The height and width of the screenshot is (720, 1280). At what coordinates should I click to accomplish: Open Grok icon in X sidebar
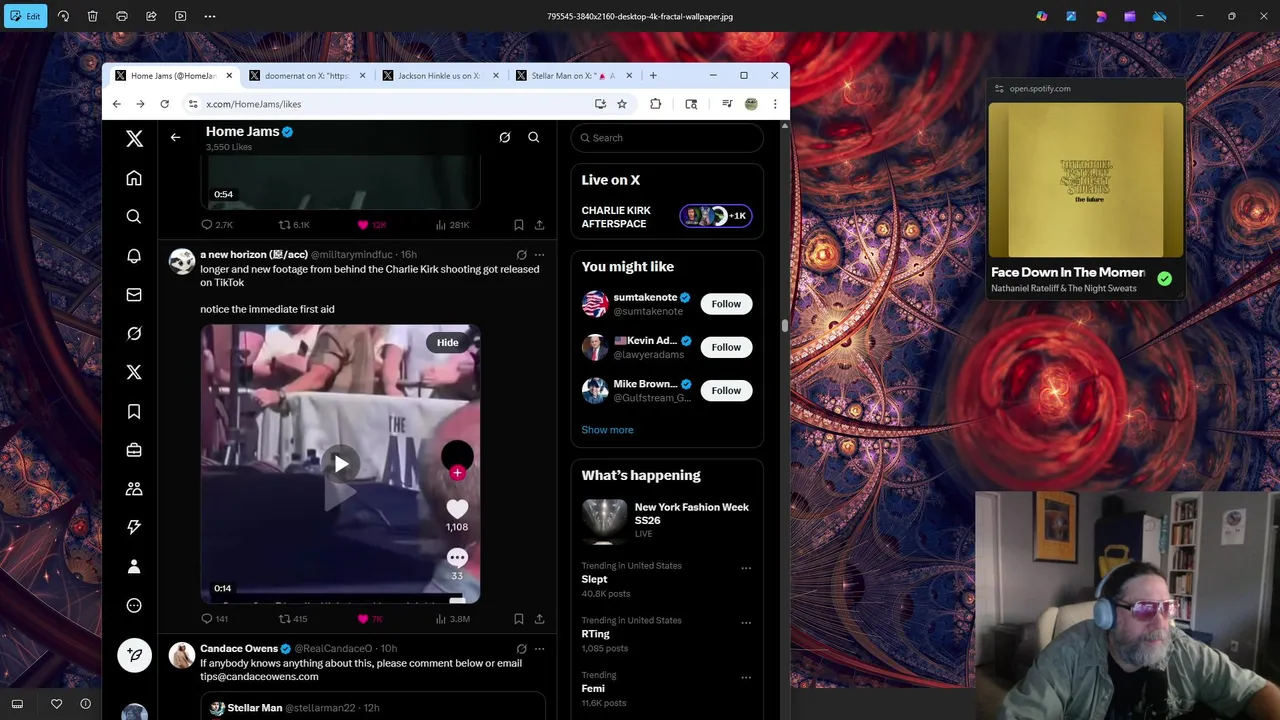[134, 333]
